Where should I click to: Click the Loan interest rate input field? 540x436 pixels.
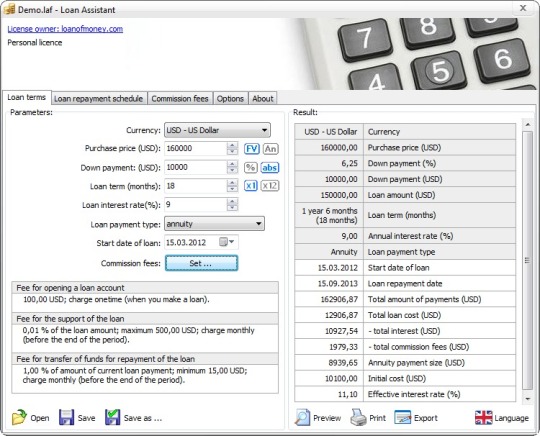click(196, 205)
